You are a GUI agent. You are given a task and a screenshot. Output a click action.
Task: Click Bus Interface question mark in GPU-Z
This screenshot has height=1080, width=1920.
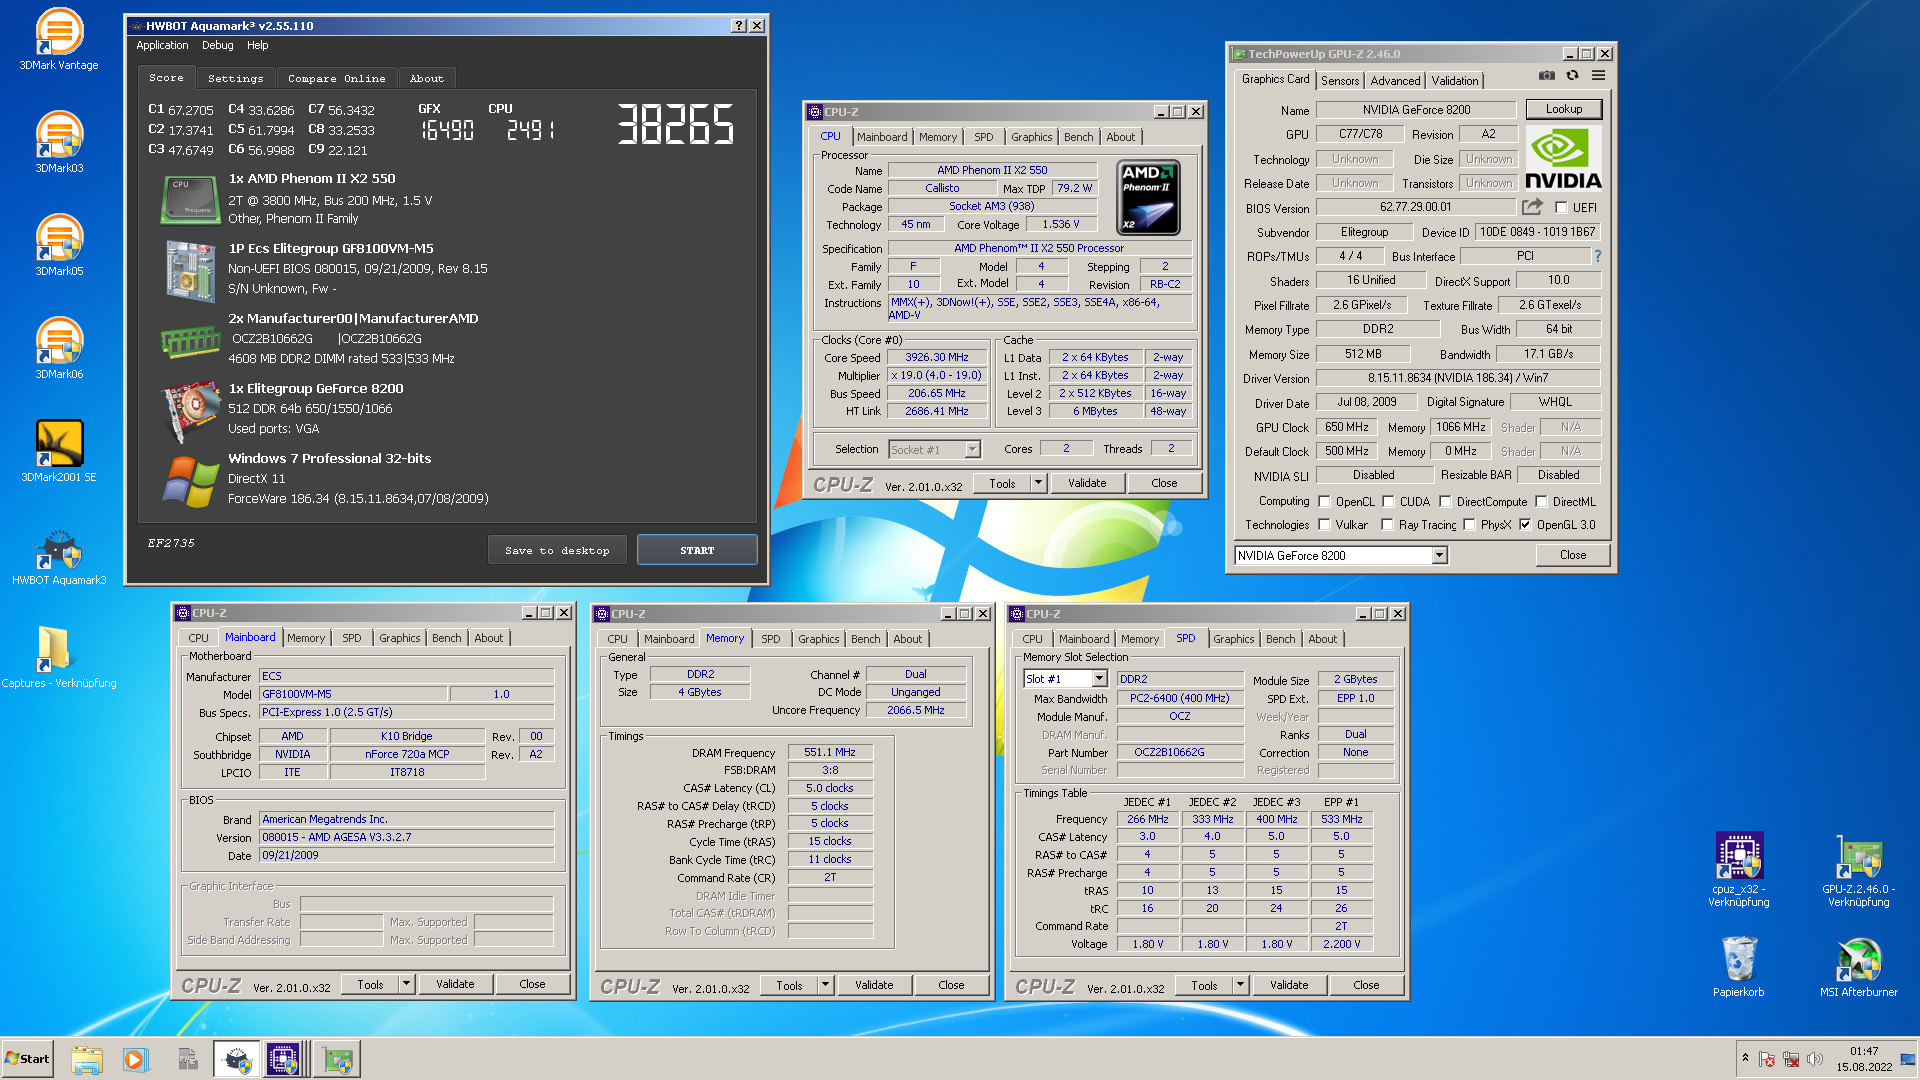pyautogui.click(x=1597, y=256)
